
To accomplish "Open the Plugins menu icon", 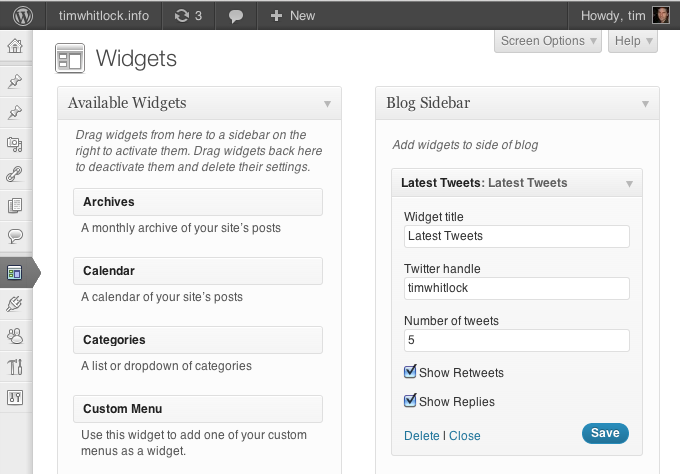I will point(15,304).
